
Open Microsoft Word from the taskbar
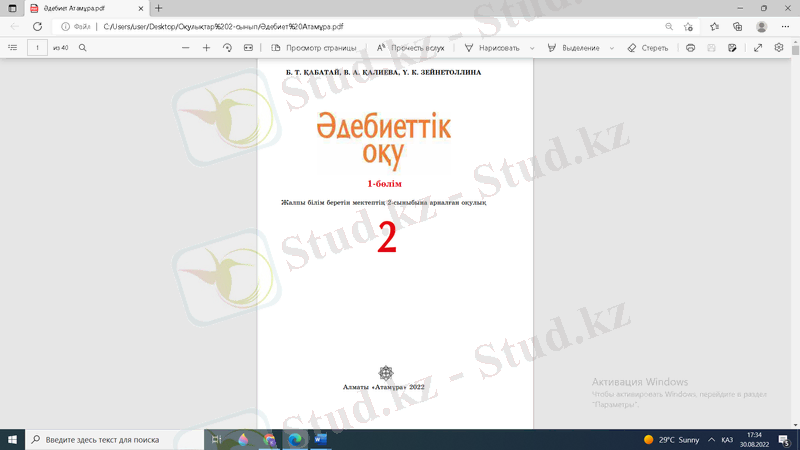pyautogui.click(x=321, y=439)
